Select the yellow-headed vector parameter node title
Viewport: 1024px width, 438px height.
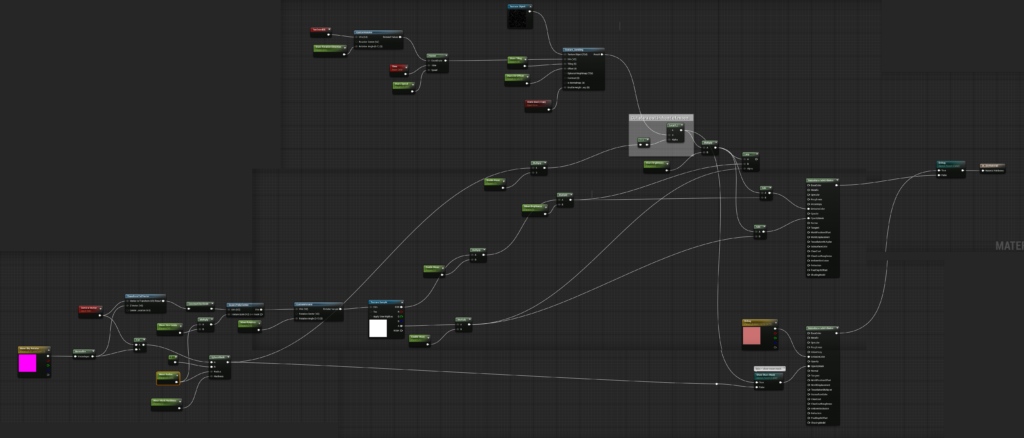(x=34, y=349)
